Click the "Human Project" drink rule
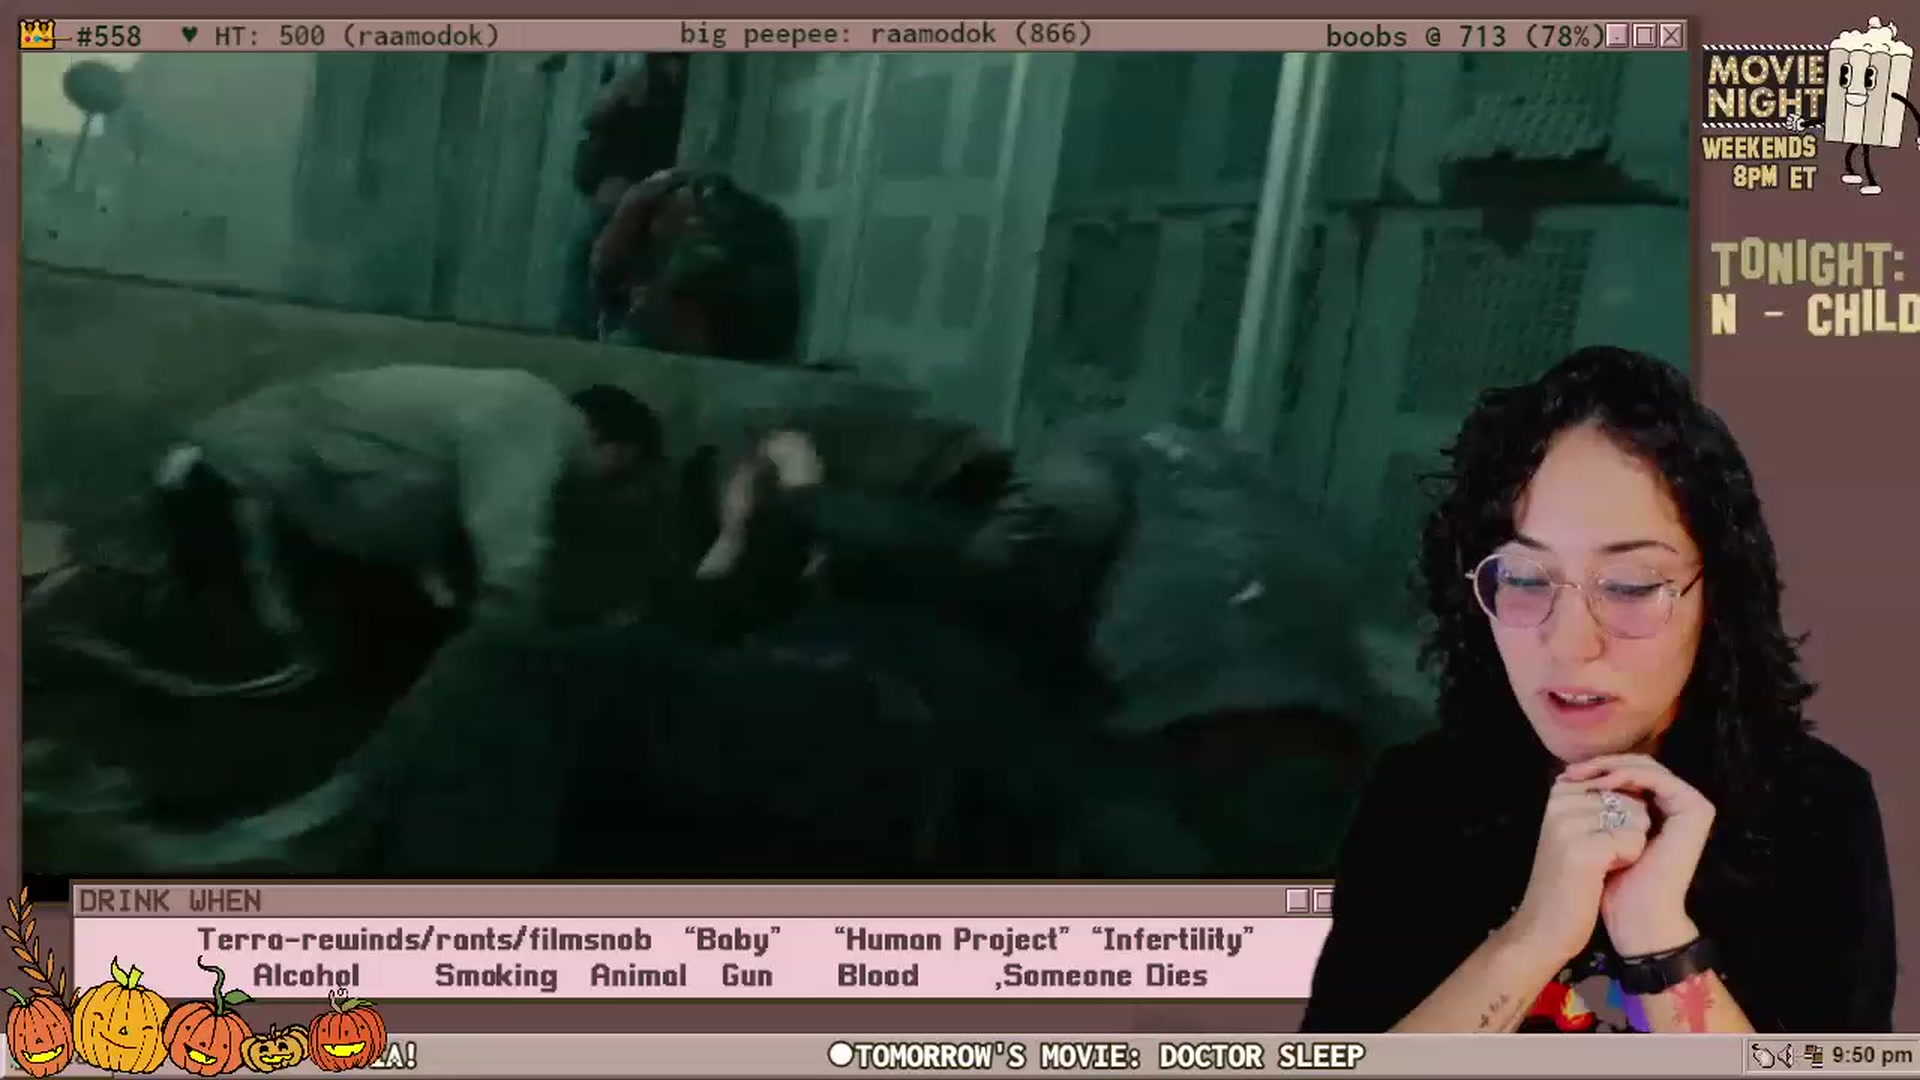This screenshot has width=1920, height=1080. point(951,939)
